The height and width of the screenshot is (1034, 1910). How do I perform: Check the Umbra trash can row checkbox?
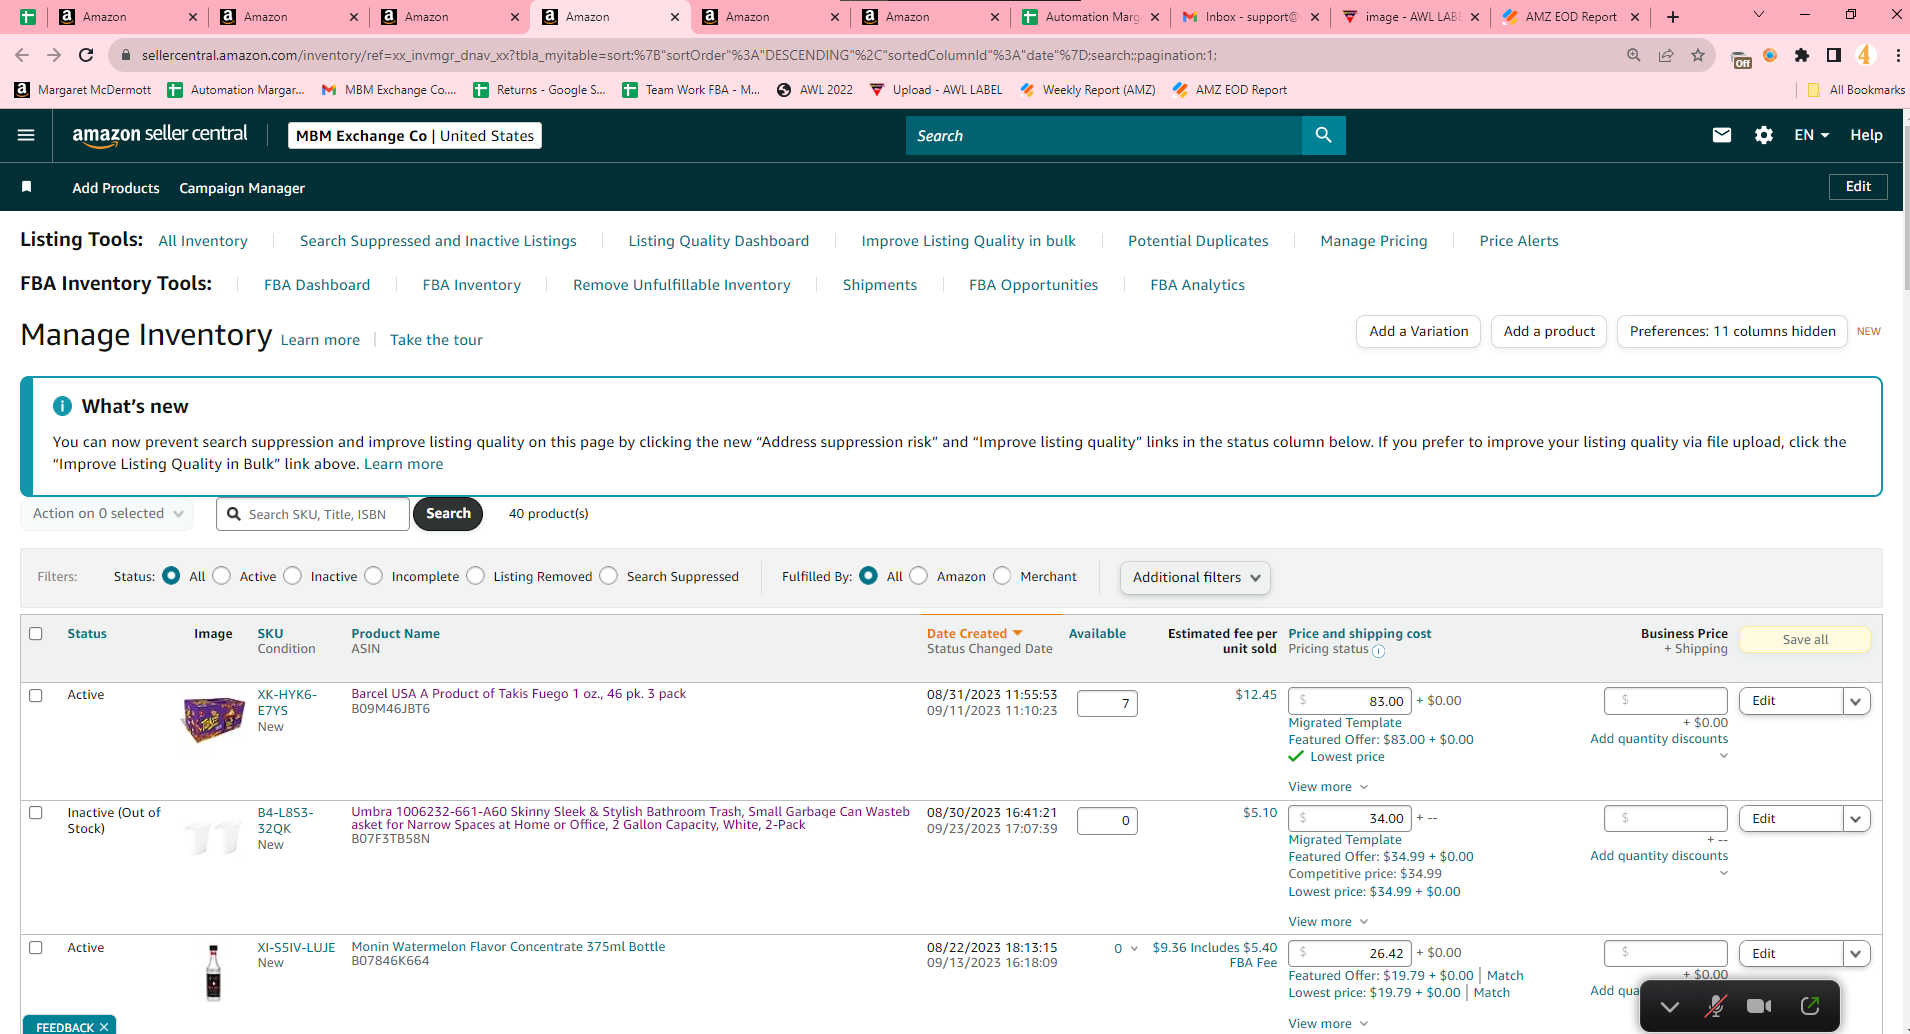(36, 813)
